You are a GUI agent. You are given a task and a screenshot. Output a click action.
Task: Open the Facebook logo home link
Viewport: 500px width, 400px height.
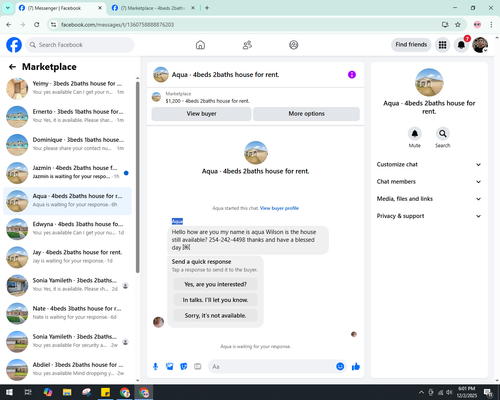tap(14, 45)
